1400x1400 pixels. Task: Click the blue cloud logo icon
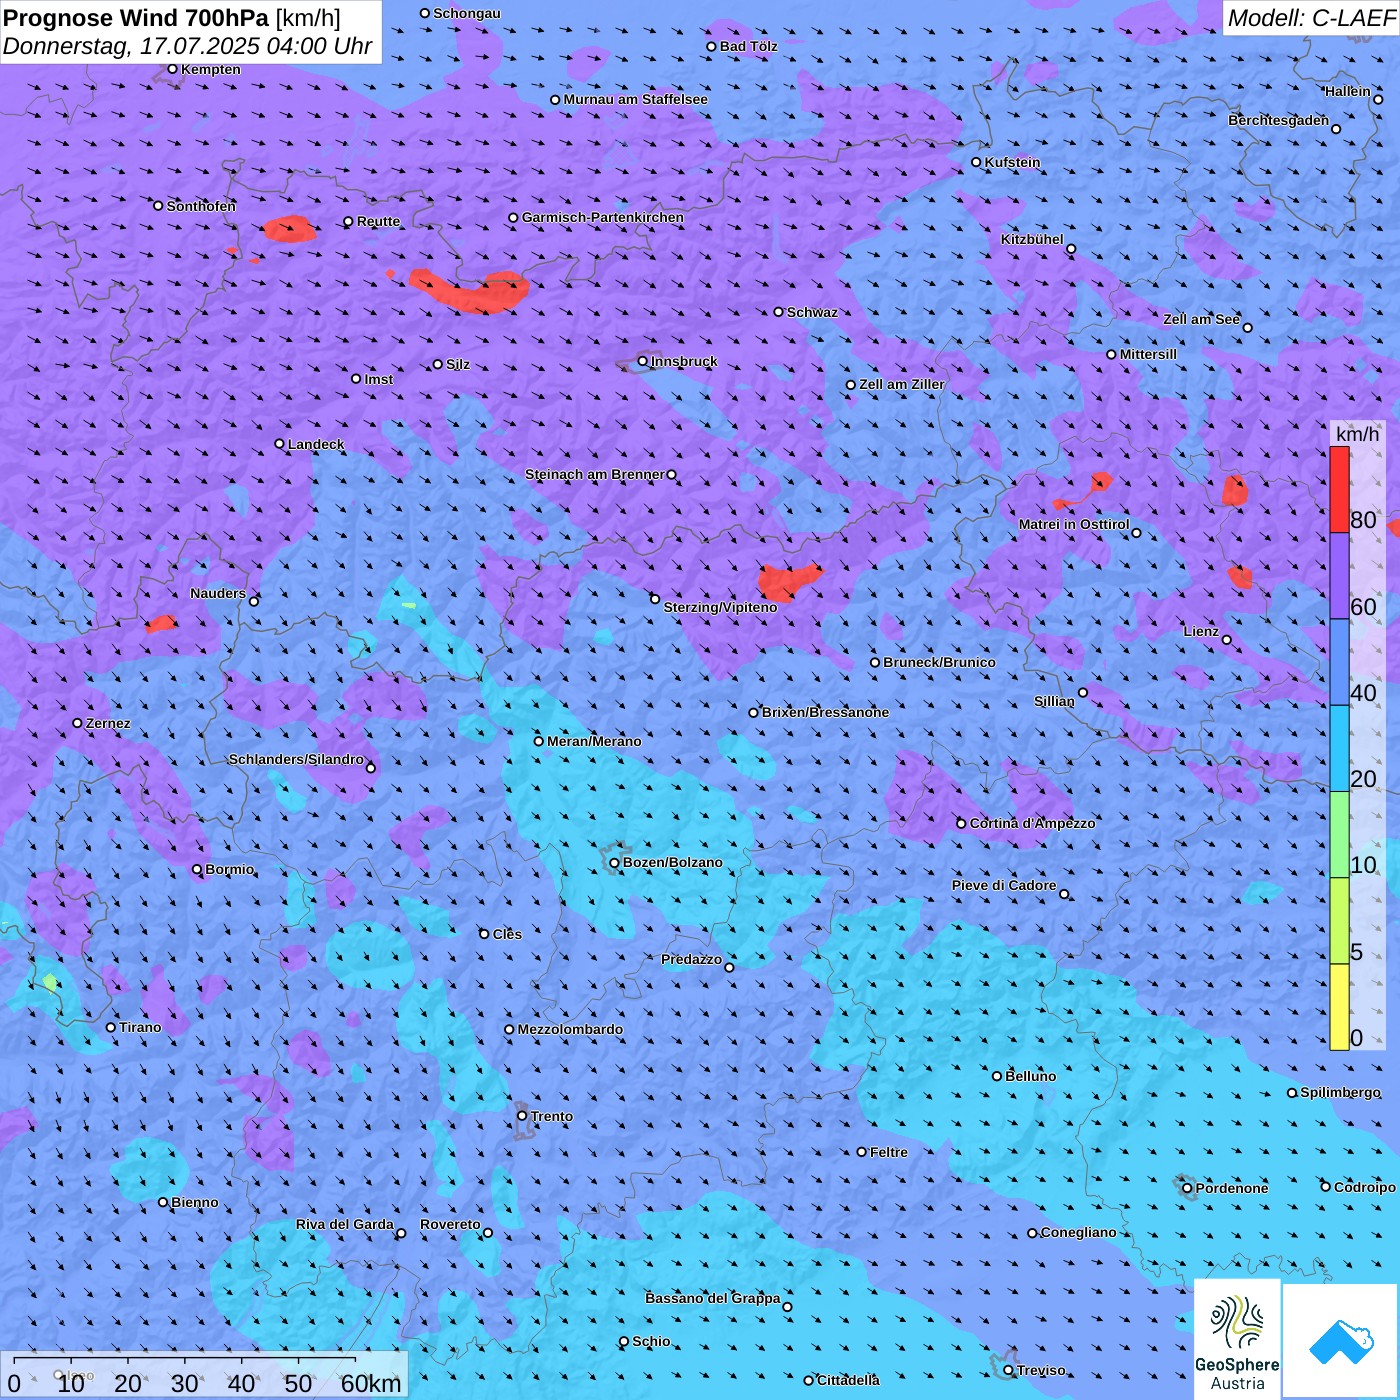1341,1341
